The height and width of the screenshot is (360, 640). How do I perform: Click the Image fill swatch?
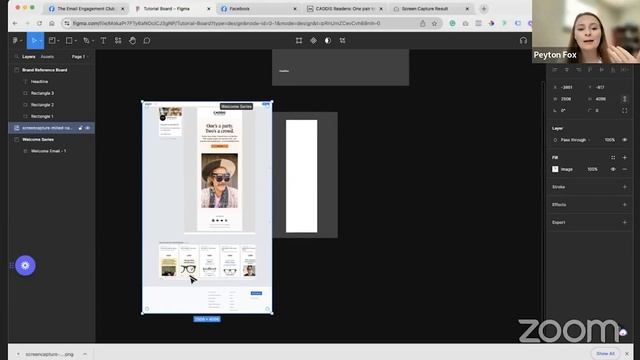[555, 169]
